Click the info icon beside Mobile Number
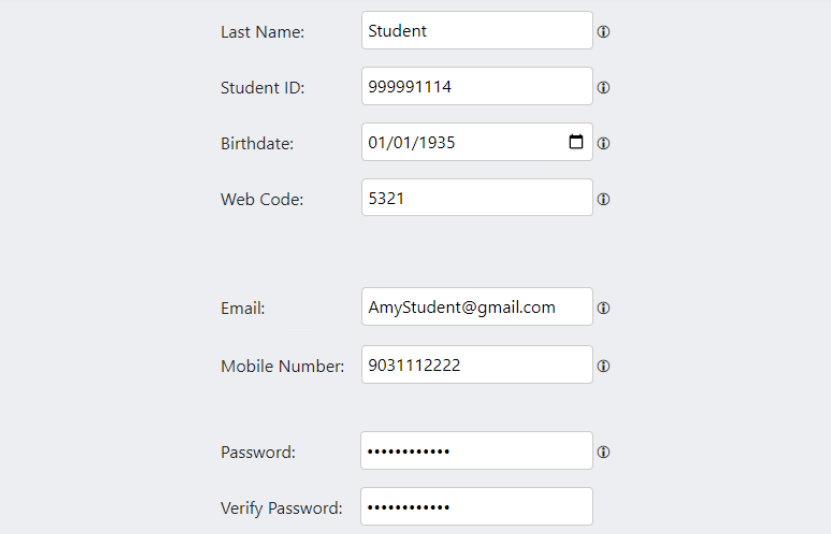 coord(604,367)
